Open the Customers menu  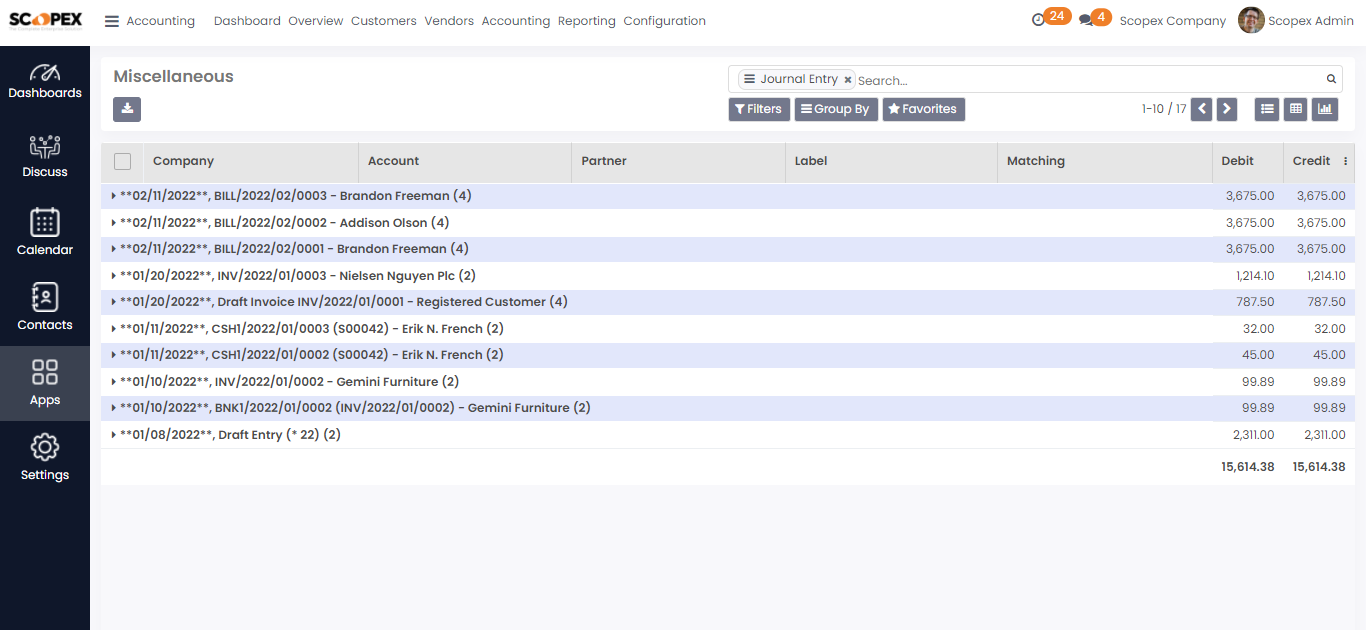[x=384, y=21]
